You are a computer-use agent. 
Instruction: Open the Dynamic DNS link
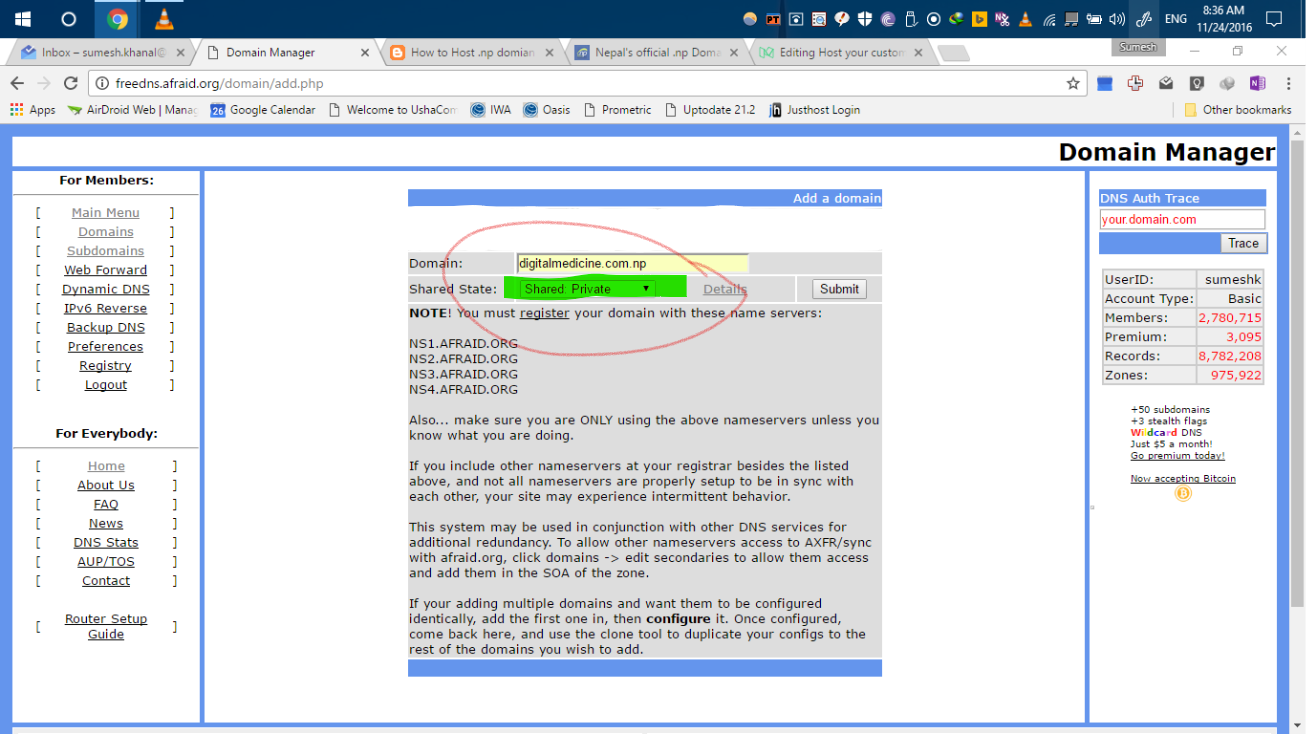tap(105, 289)
